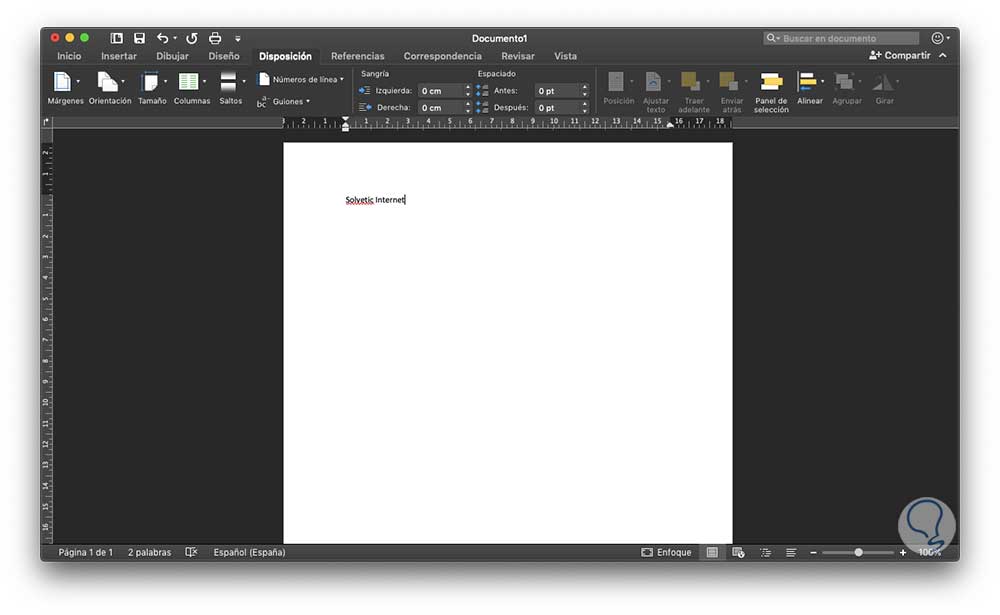The height and width of the screenshot is (615, 1000).
Task: Click the zoom out minus button
Action: coord(813,552)
